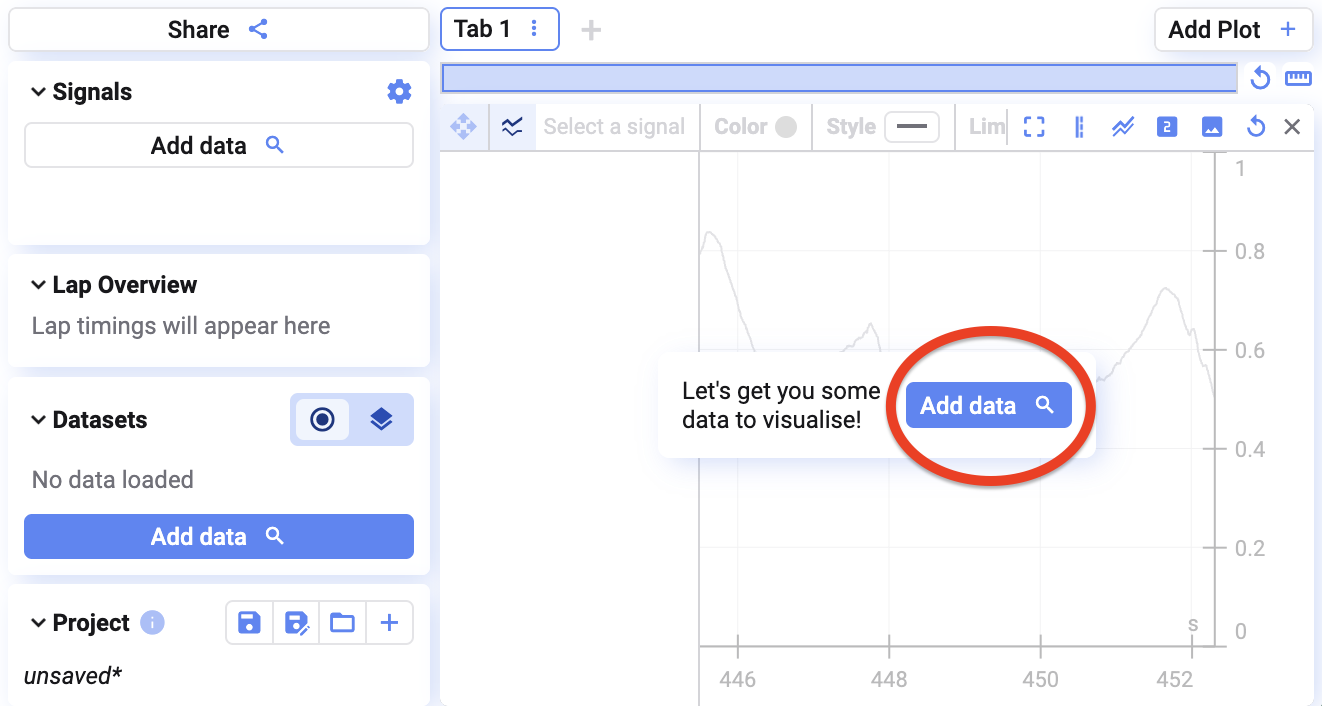1322x706 pixels.
Task: Select the single dataset radio mode
Action: (322, 420)
